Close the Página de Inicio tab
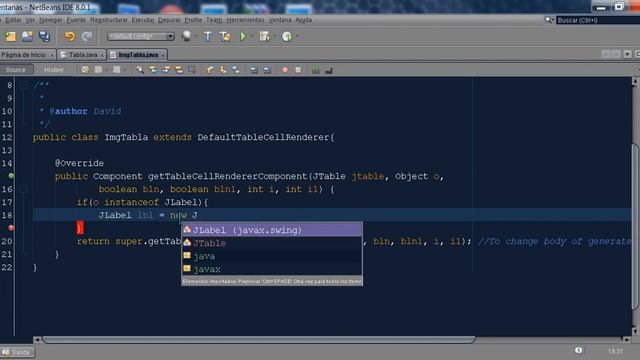 [x=51, y=55]
